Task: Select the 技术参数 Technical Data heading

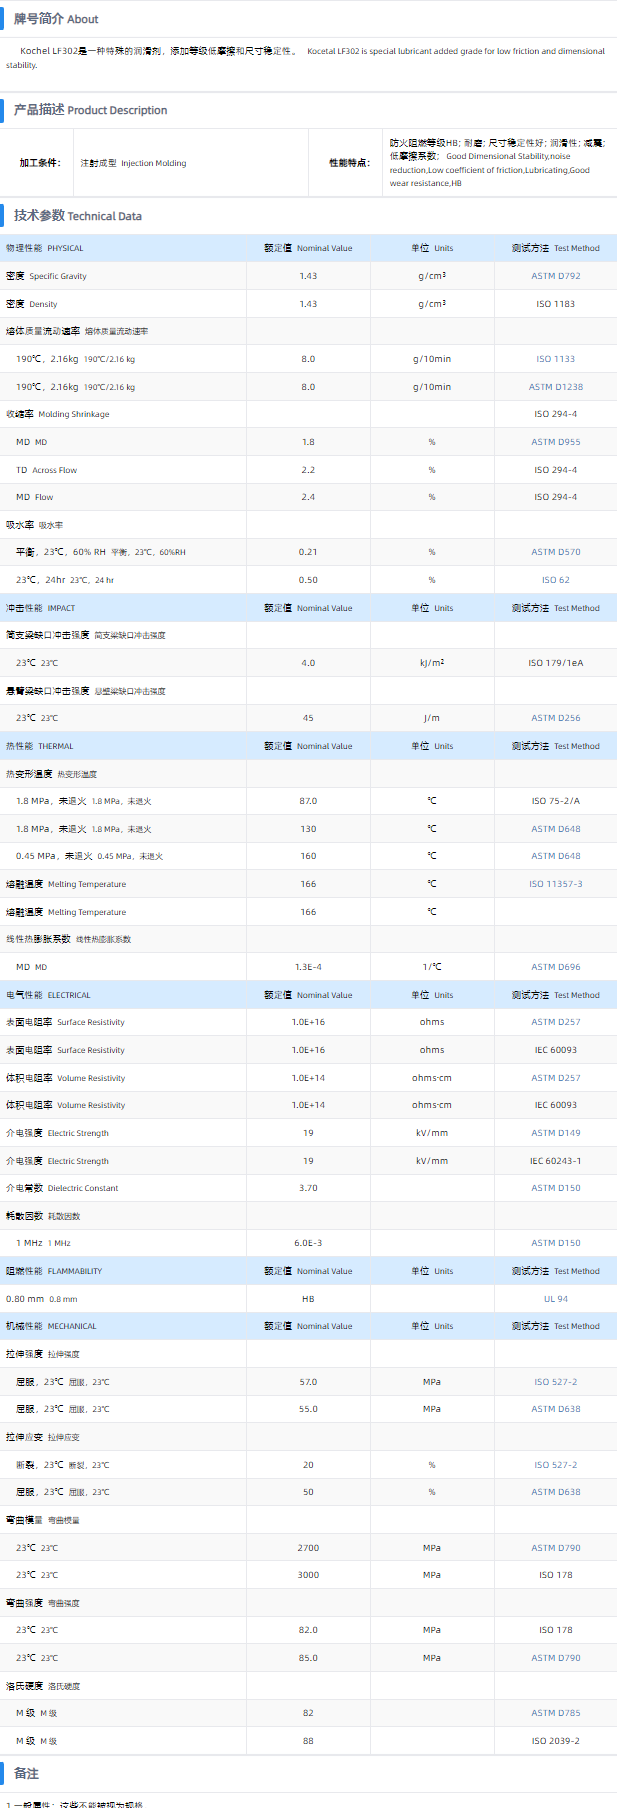Action: [78, 215]
